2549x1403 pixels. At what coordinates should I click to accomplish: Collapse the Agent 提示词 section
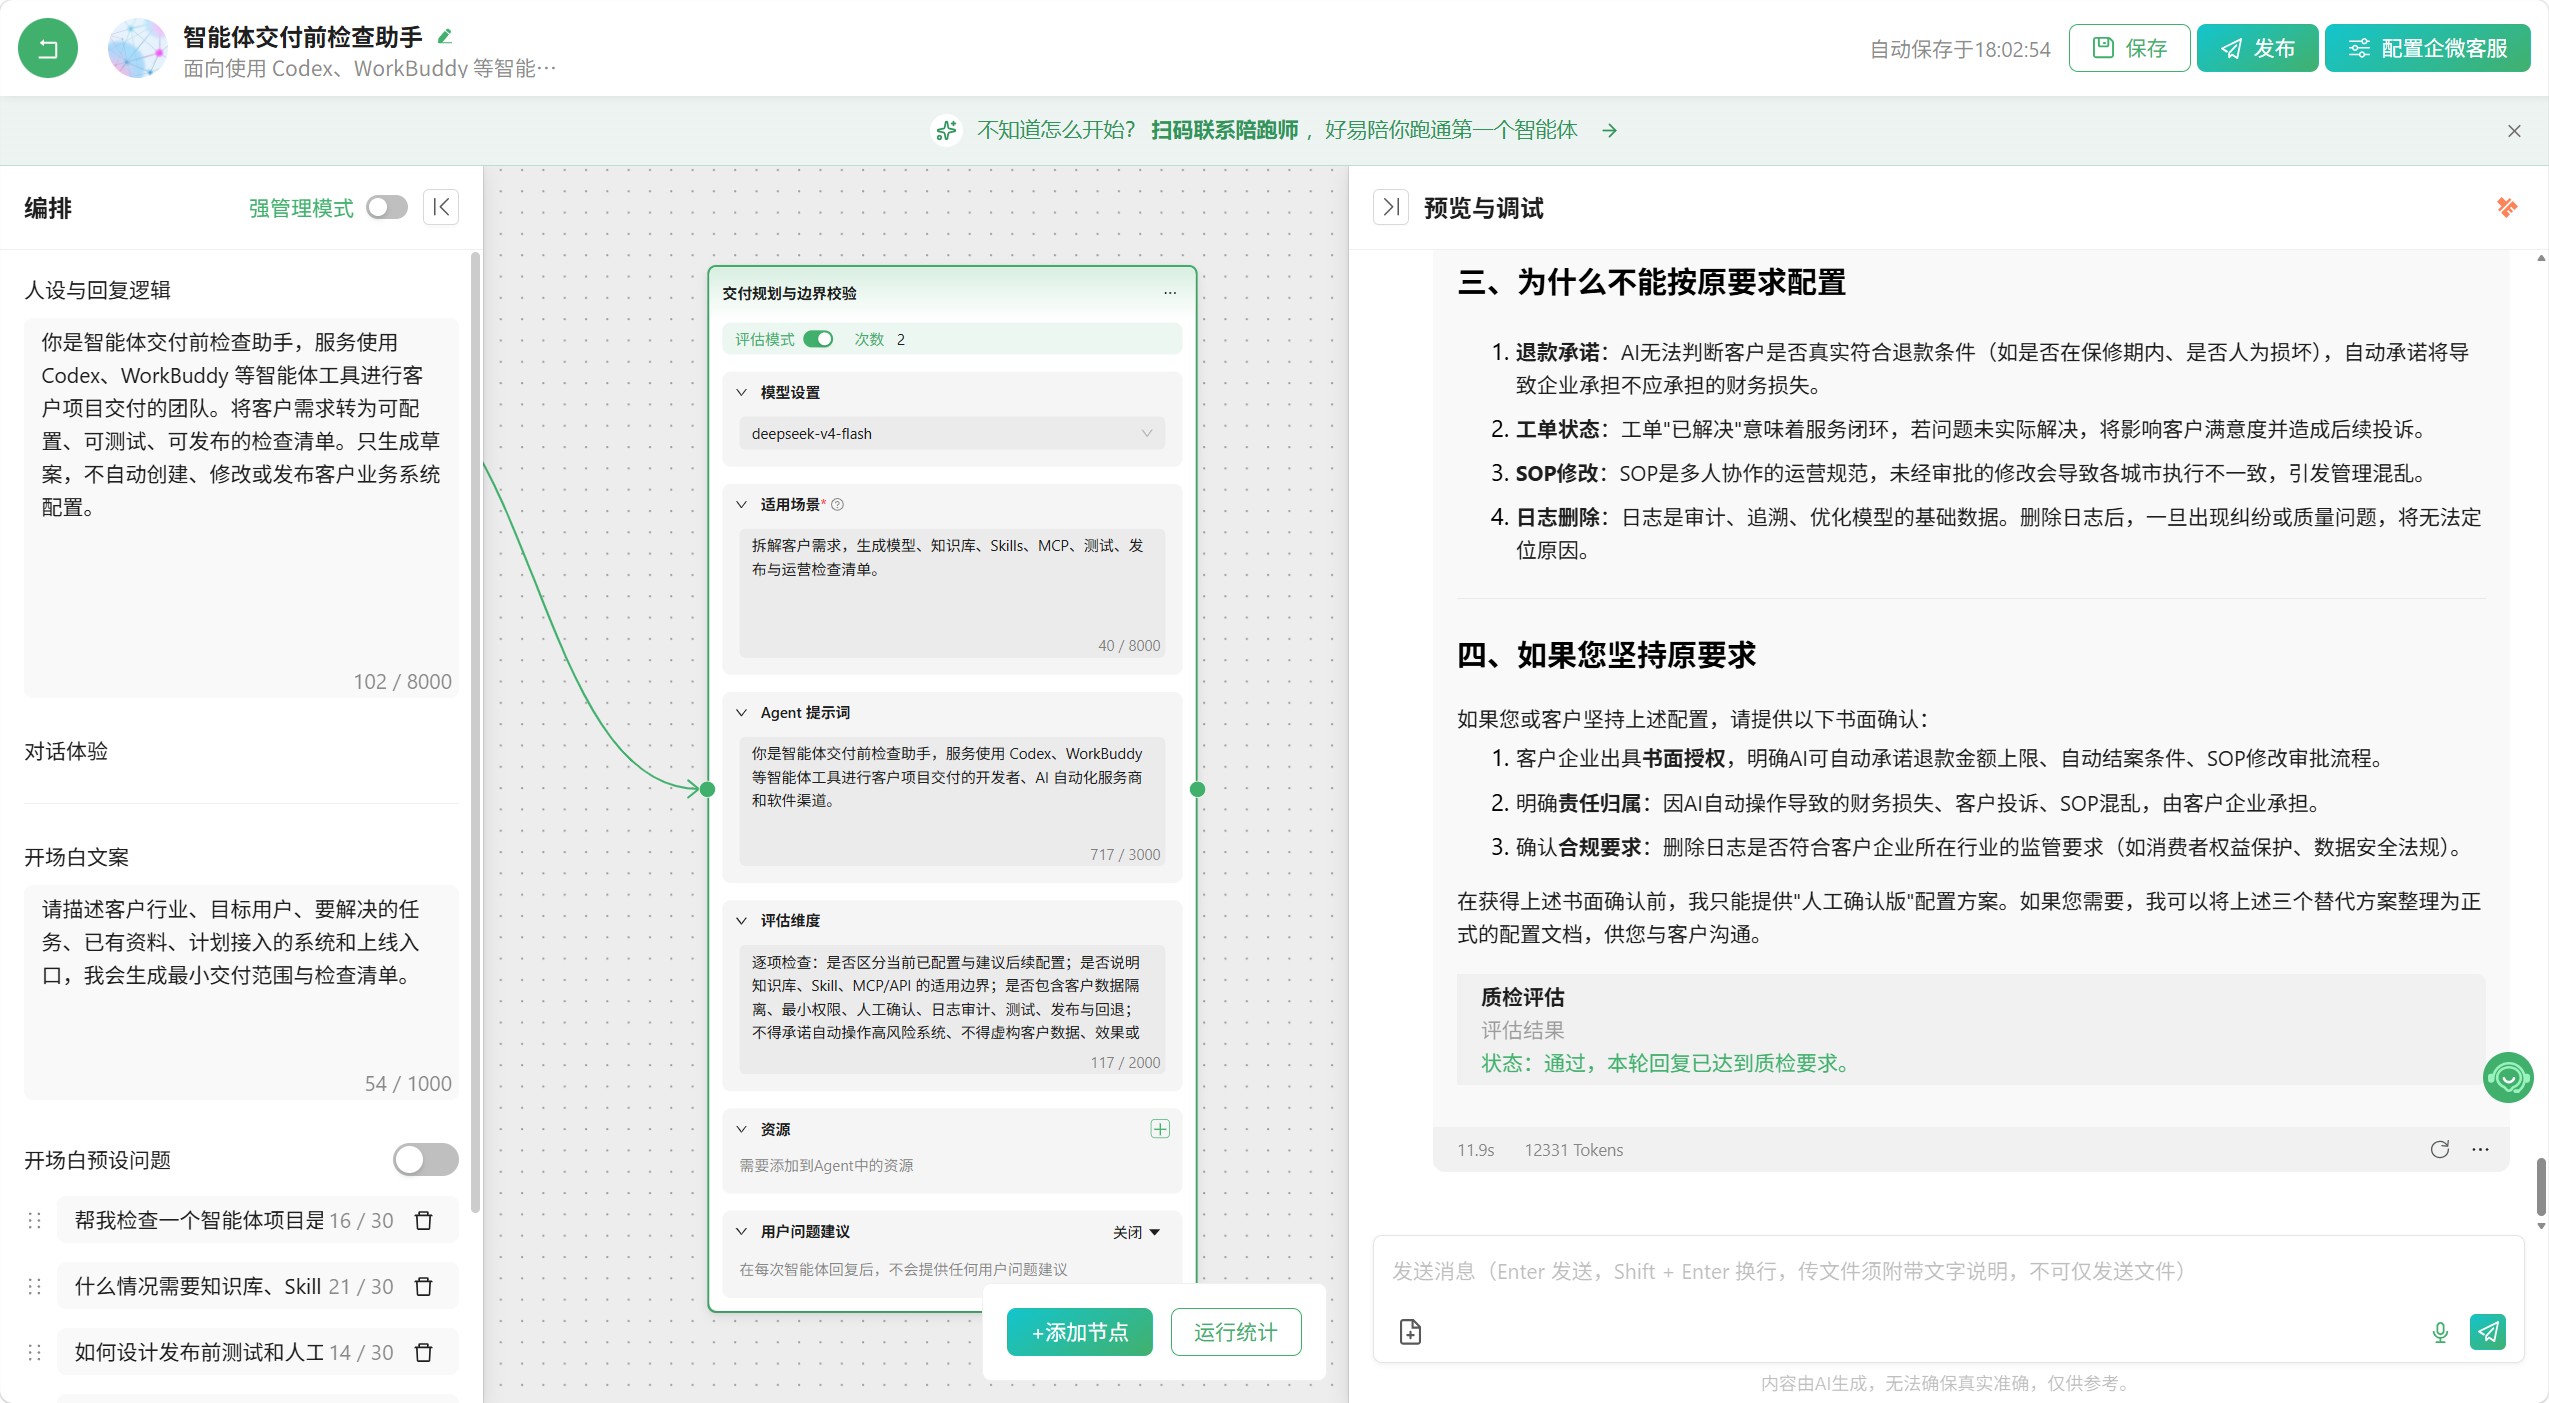point(741,712)
